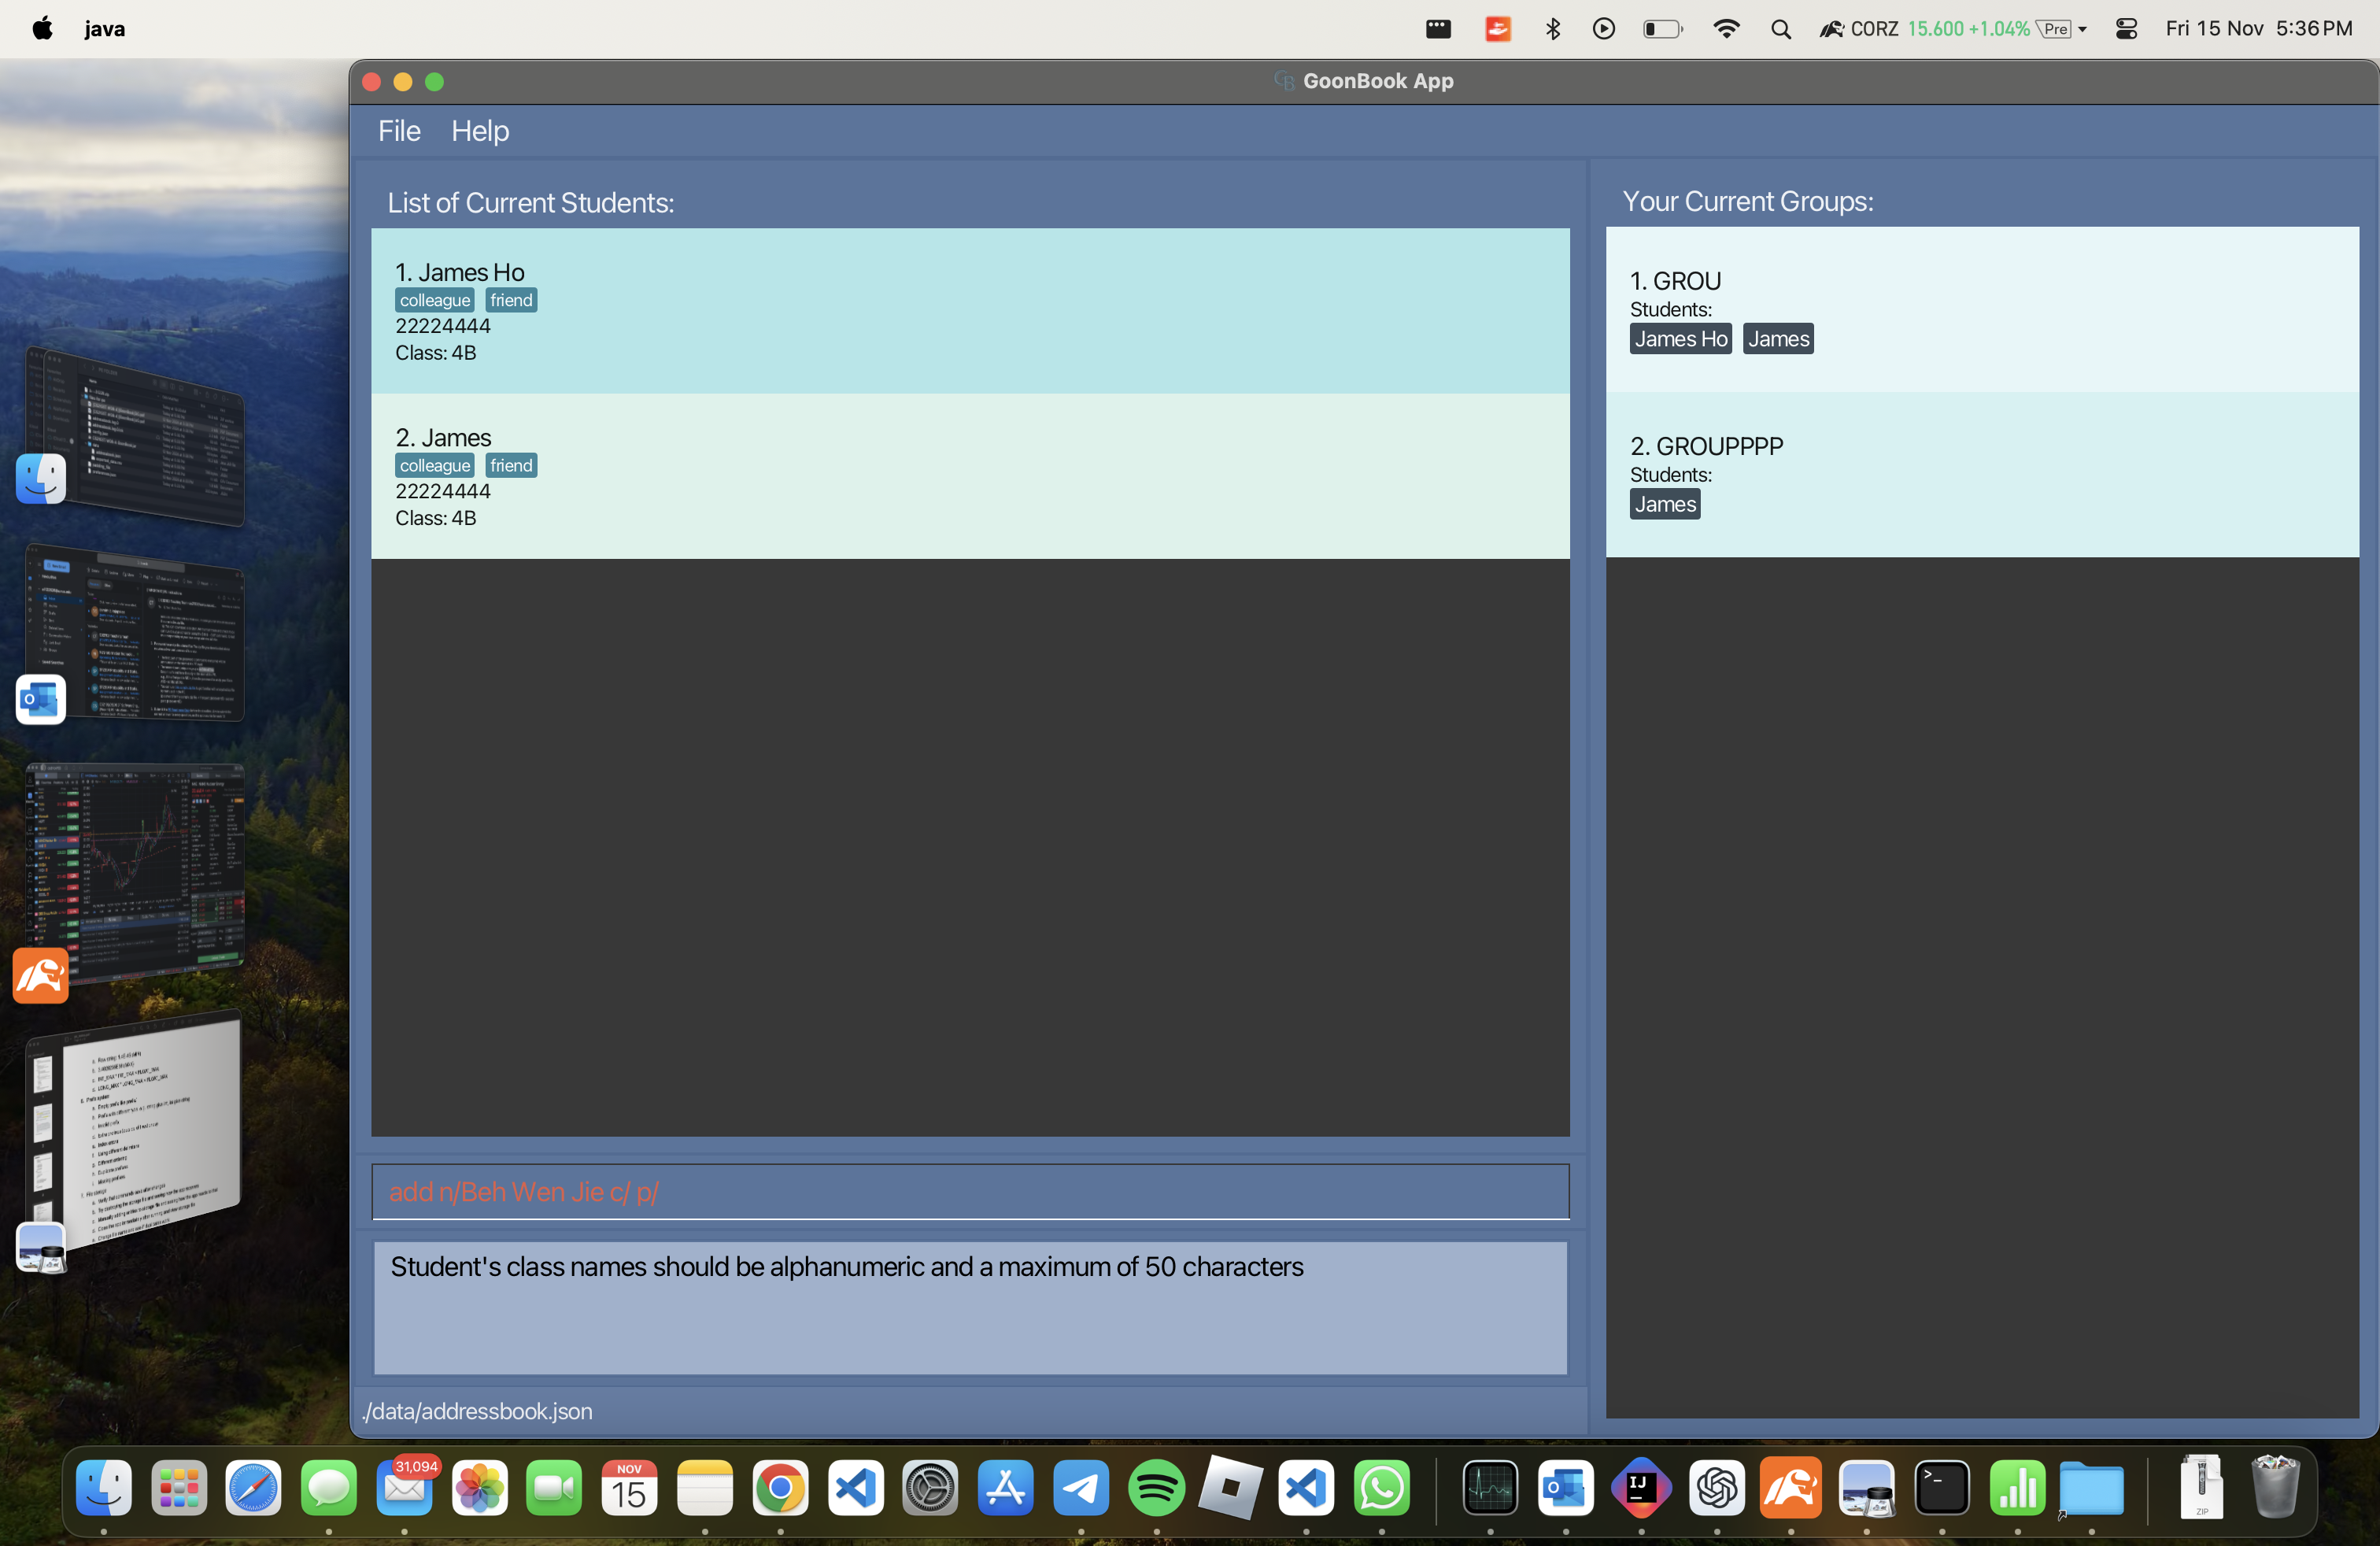Open Control Center toggle in menu bar
The width and height of the screenshot is (2380, 1546).
pyautogui.click(x=2126, y=29)
